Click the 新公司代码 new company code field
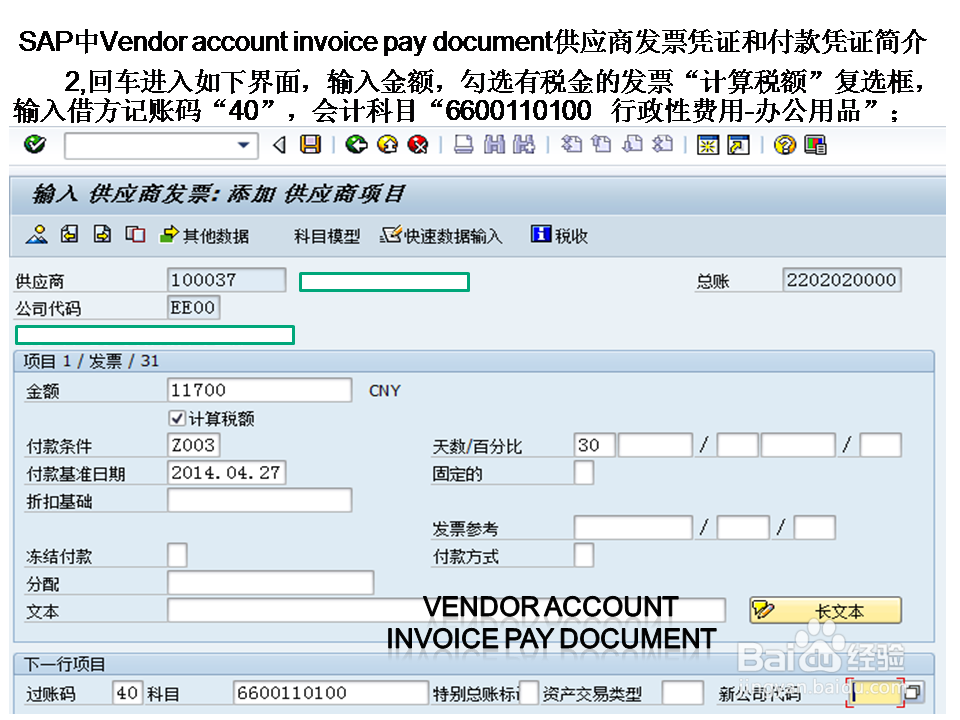Screen dimensions: 960x720 [x=874, y=693]
